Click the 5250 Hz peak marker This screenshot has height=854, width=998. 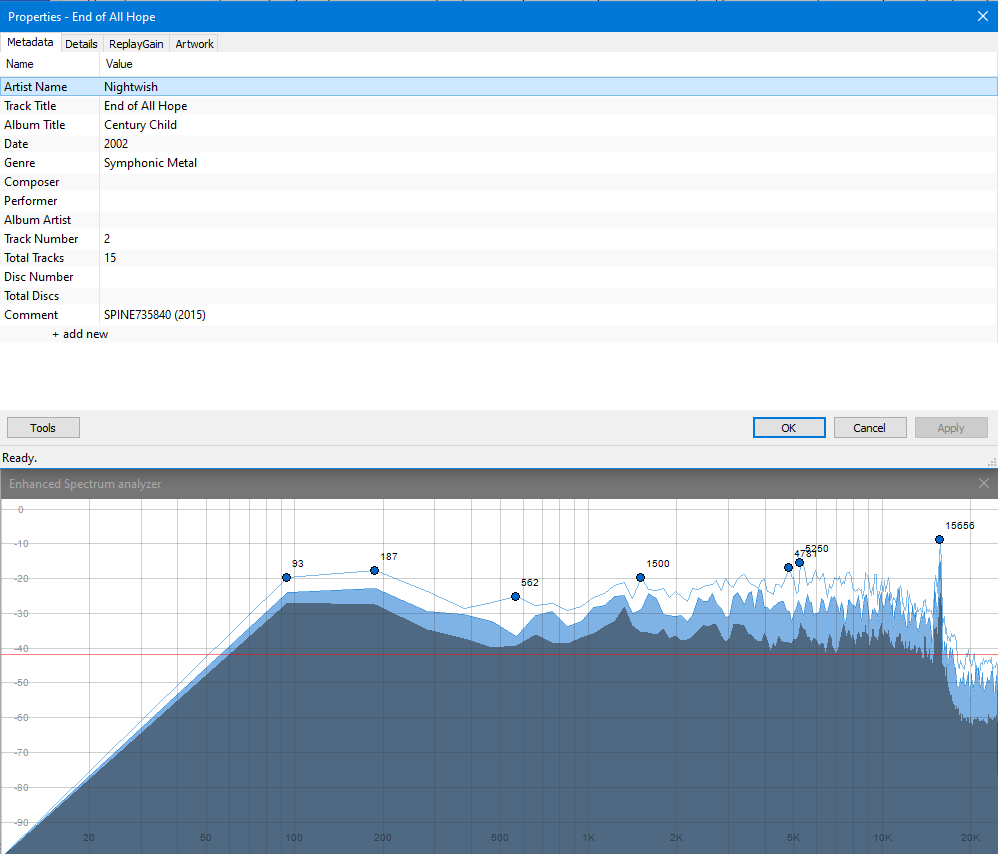coord(799,562)
